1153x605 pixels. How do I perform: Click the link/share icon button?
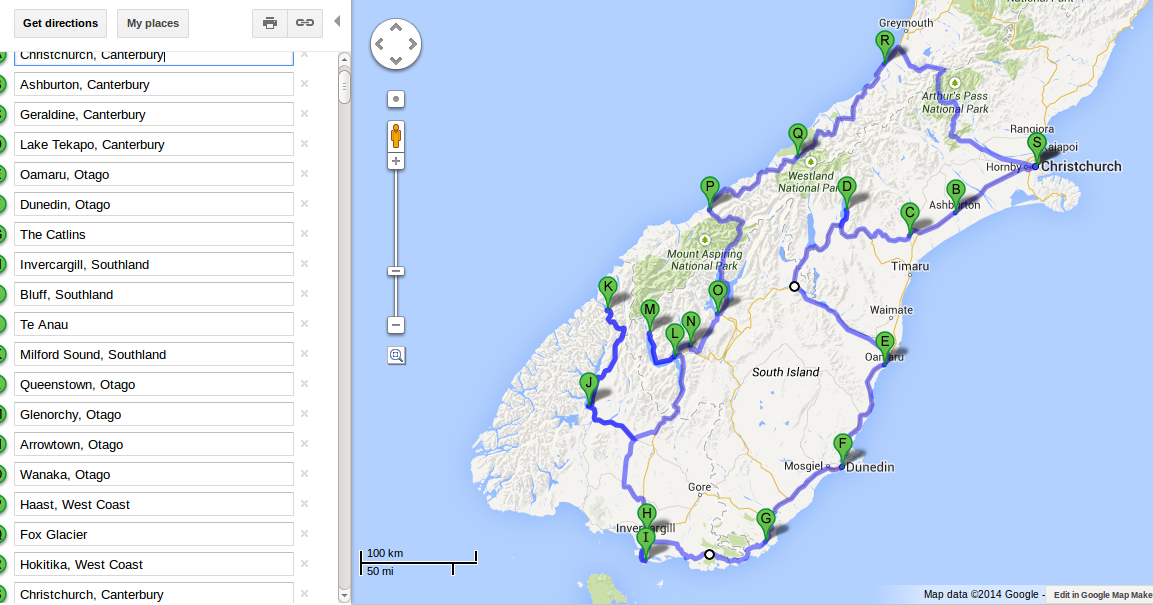pos(305,23)
